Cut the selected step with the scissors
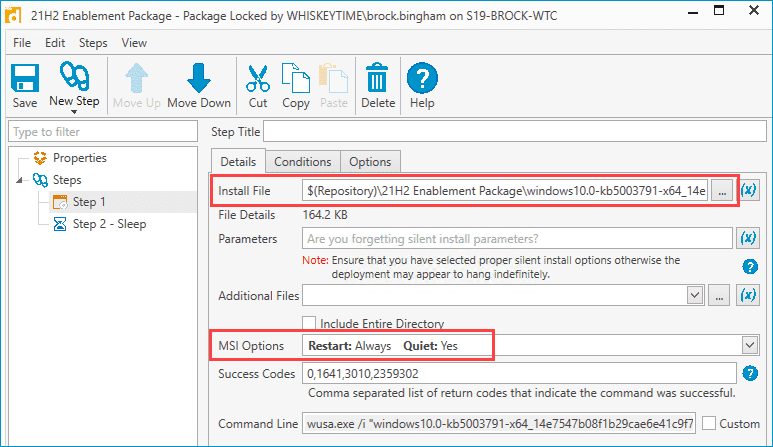773x447 pixels. (258, 85)
